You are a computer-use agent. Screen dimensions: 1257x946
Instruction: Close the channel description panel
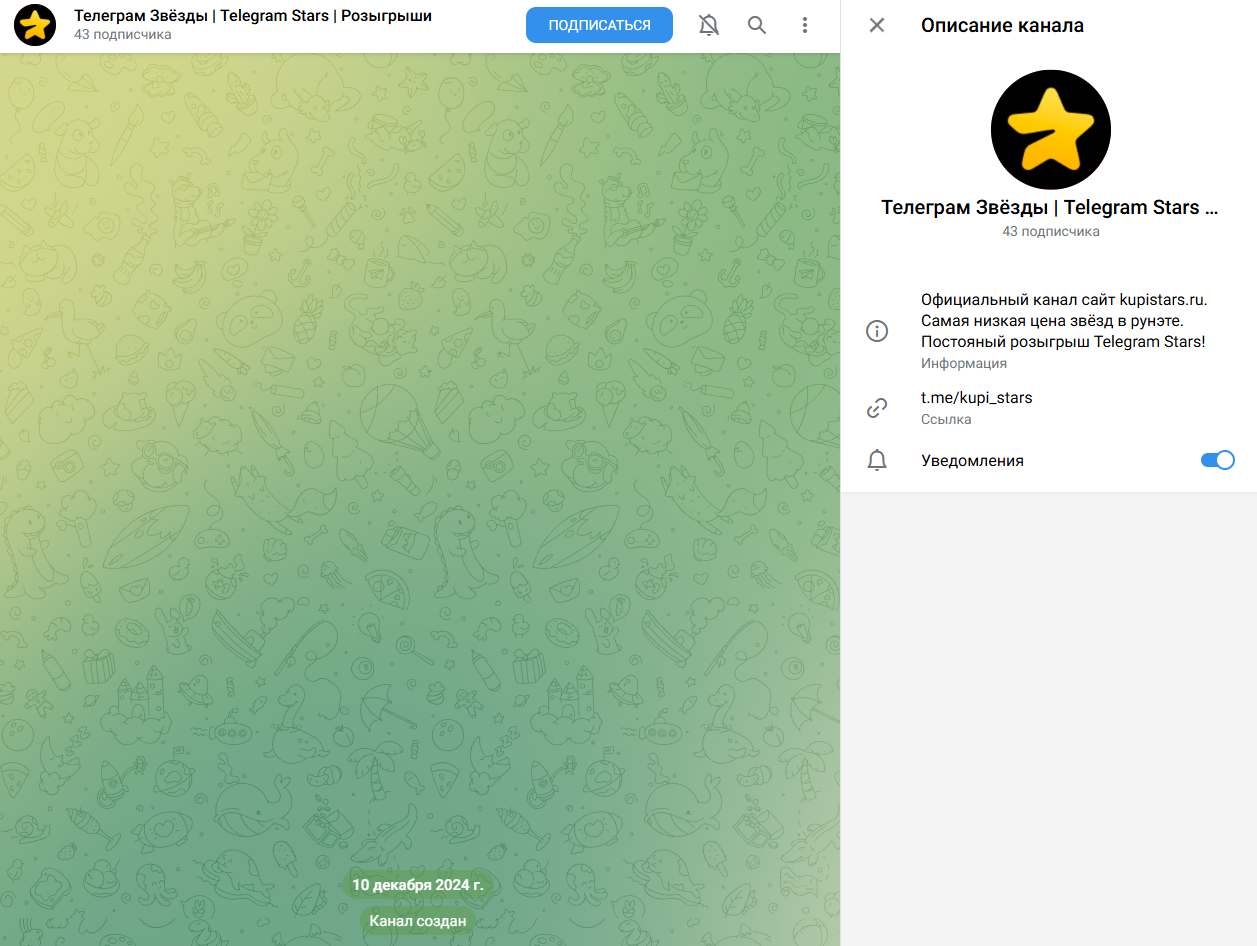(x=877, y=25)
